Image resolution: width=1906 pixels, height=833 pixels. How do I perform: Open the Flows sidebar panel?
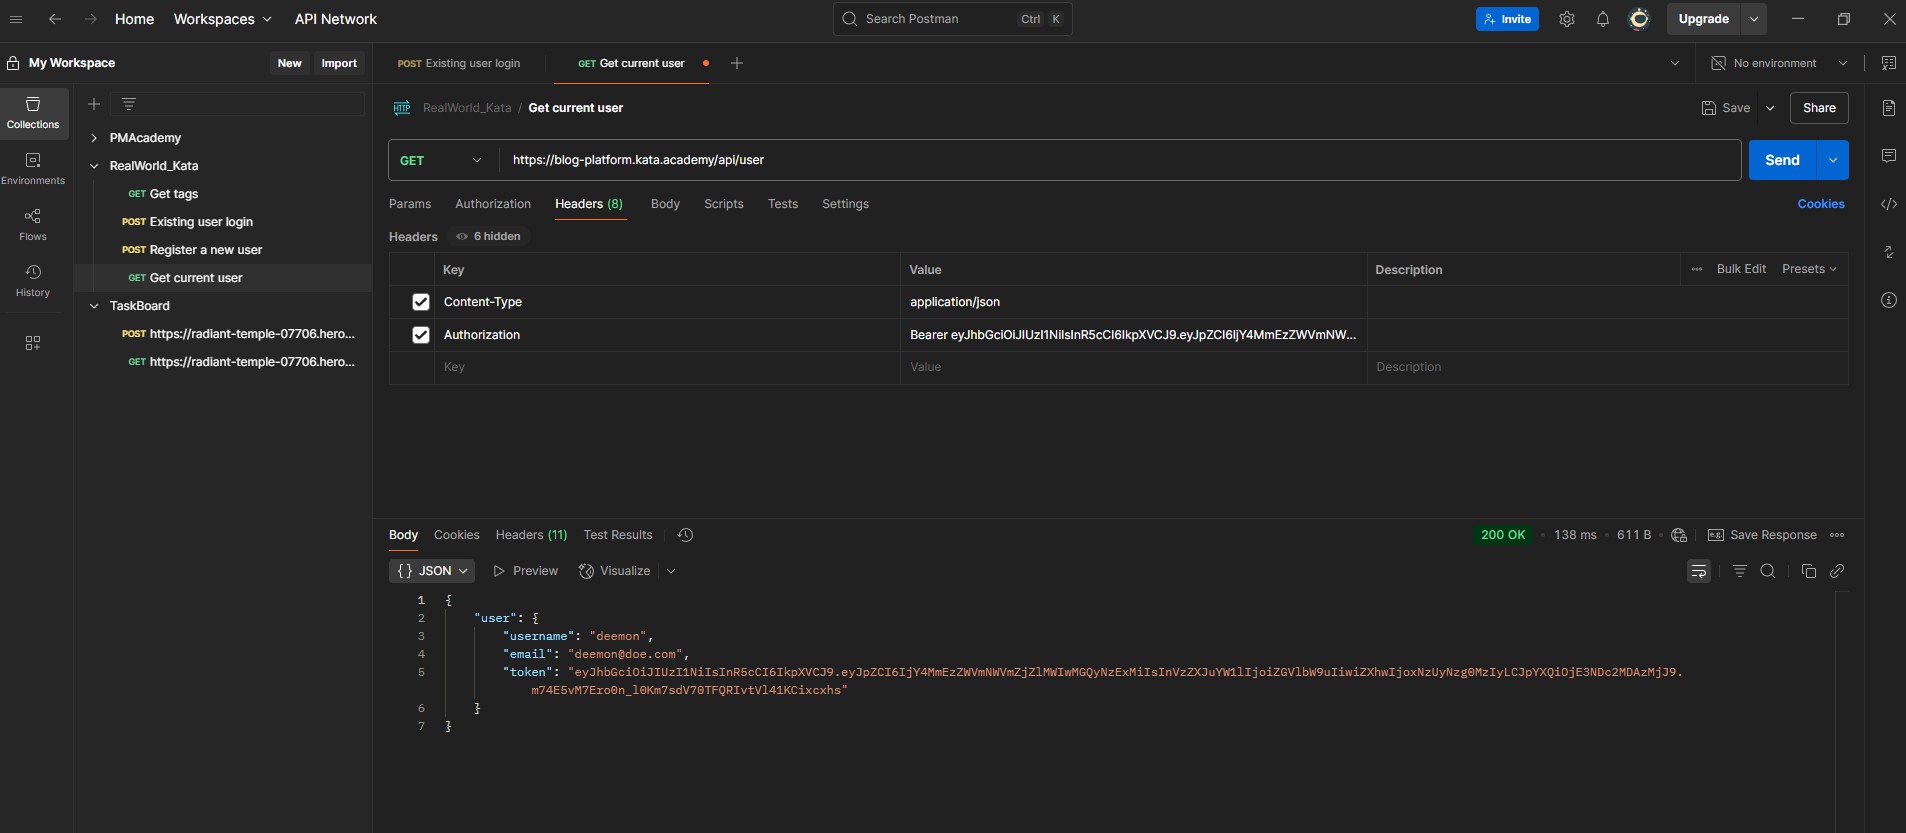[33, 225]
